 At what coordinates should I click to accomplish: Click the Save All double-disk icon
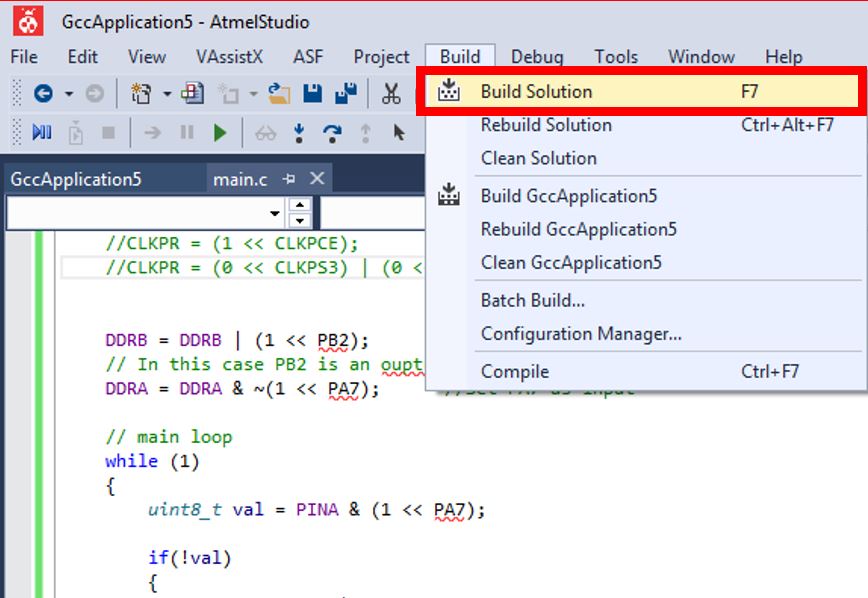coord(346,94)
